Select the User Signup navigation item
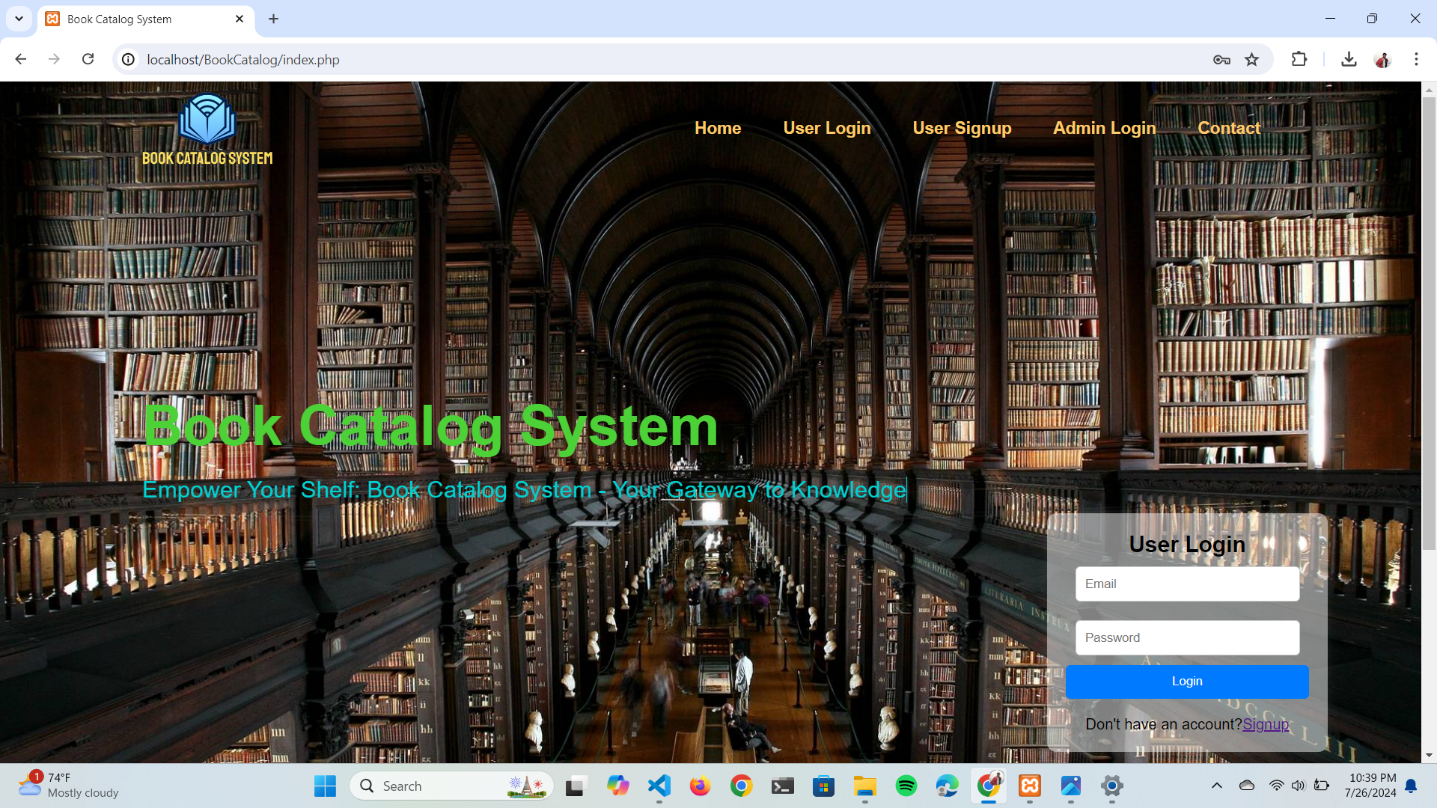Screen dimensions: 1437x808 click(961, 128)
